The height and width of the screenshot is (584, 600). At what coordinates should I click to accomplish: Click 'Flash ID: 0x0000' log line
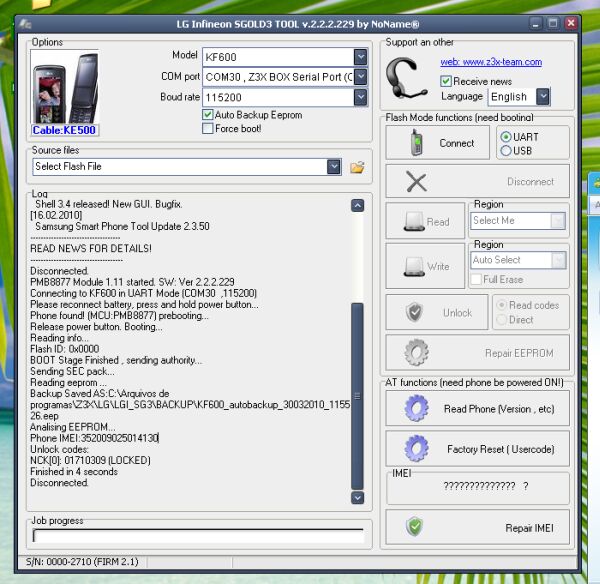point(65,349)
